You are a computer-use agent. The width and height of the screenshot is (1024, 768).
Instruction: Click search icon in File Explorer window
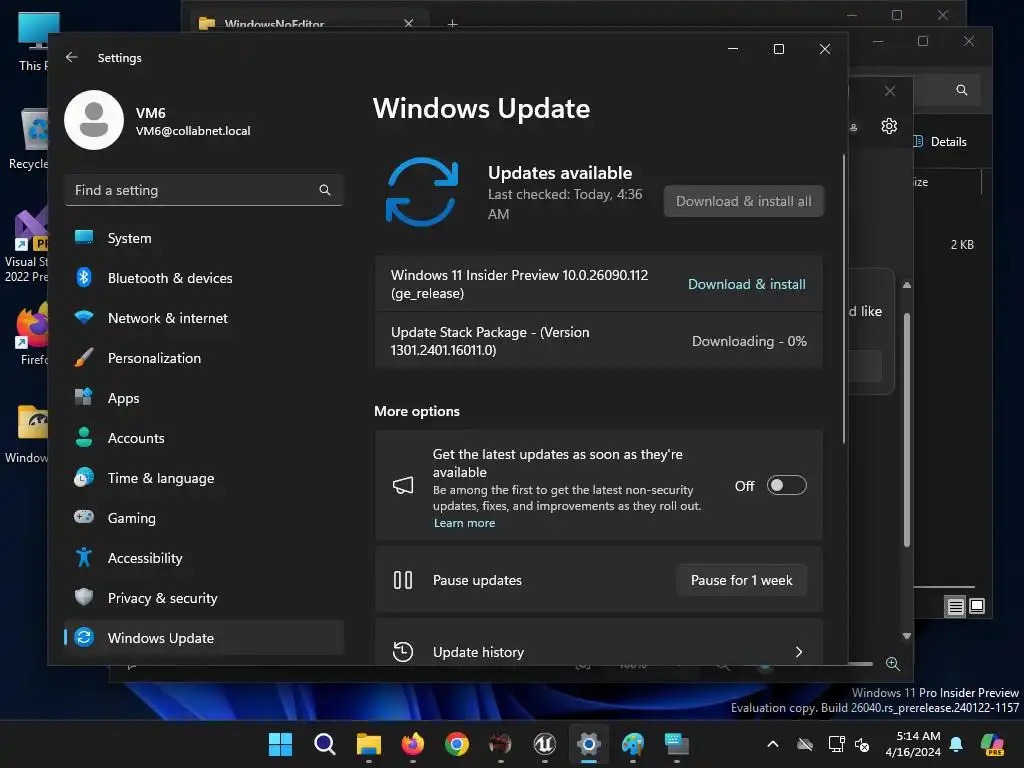[962, 90]
